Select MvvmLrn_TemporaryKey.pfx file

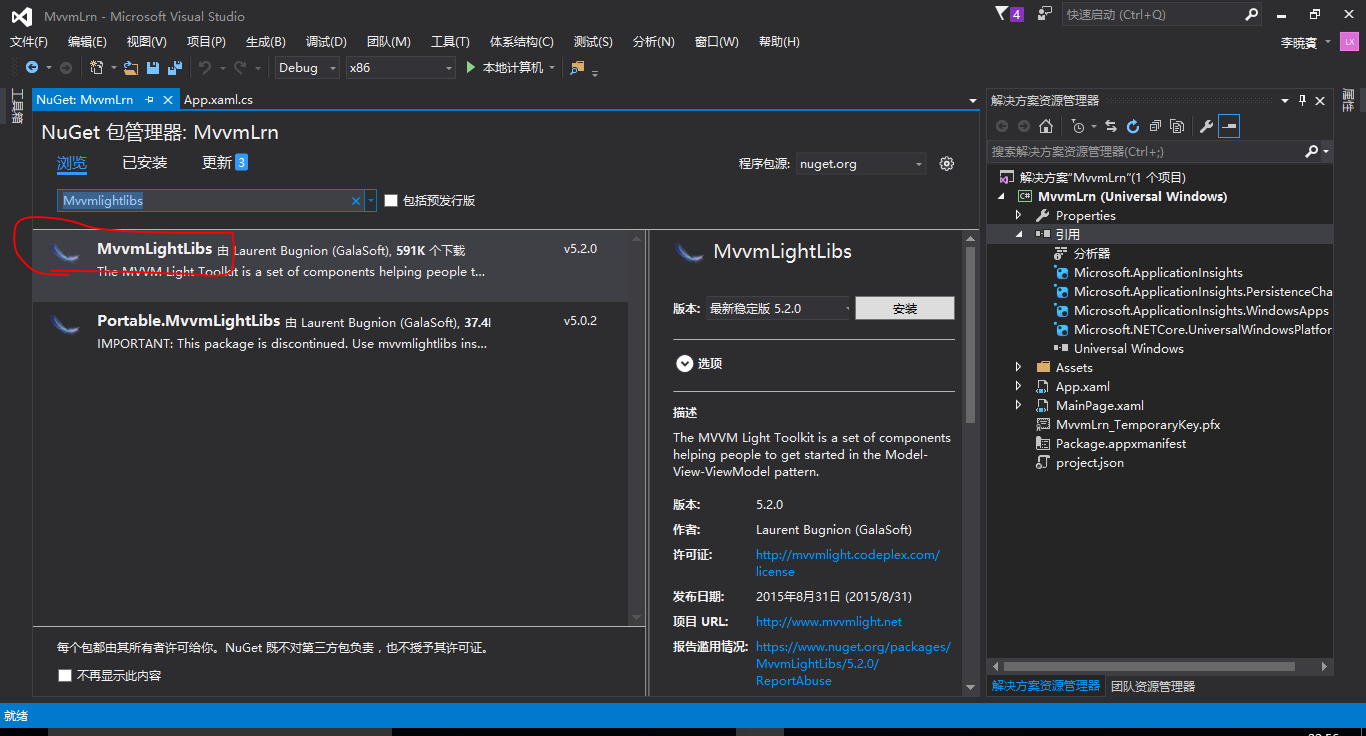pyautogui.click(x=1138, y=425)
